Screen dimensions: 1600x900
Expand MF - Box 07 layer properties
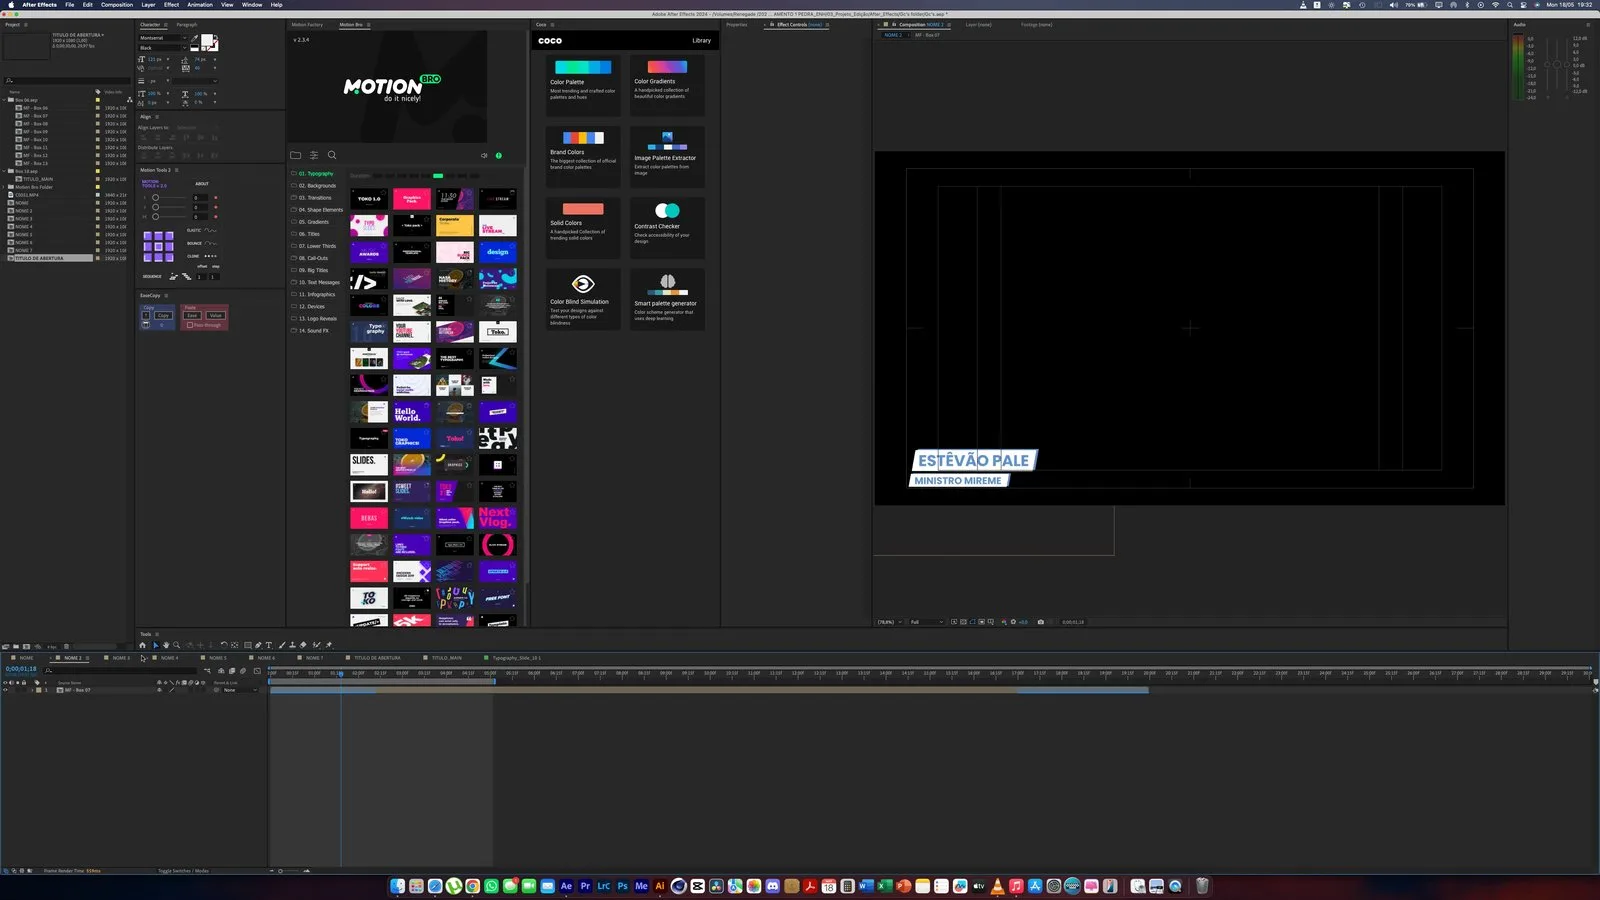32,690
